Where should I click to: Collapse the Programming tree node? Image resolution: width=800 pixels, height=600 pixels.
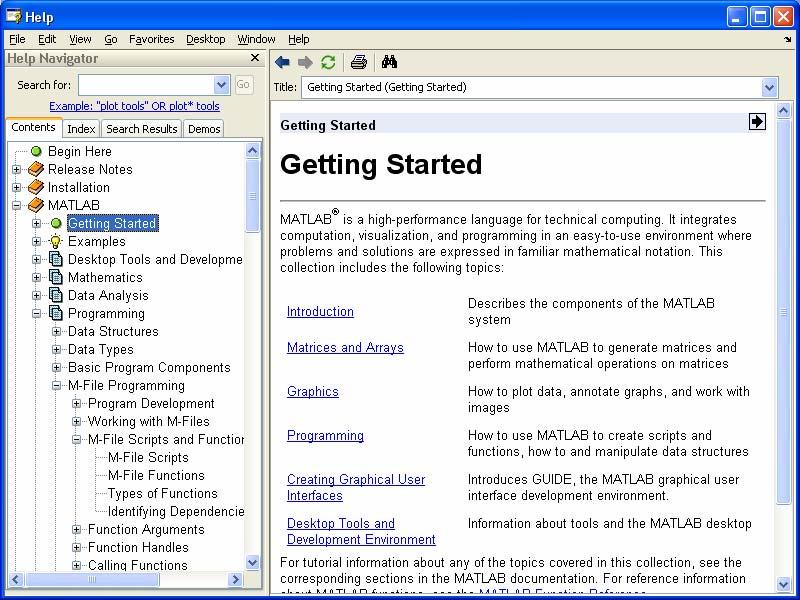click(36, 313)
